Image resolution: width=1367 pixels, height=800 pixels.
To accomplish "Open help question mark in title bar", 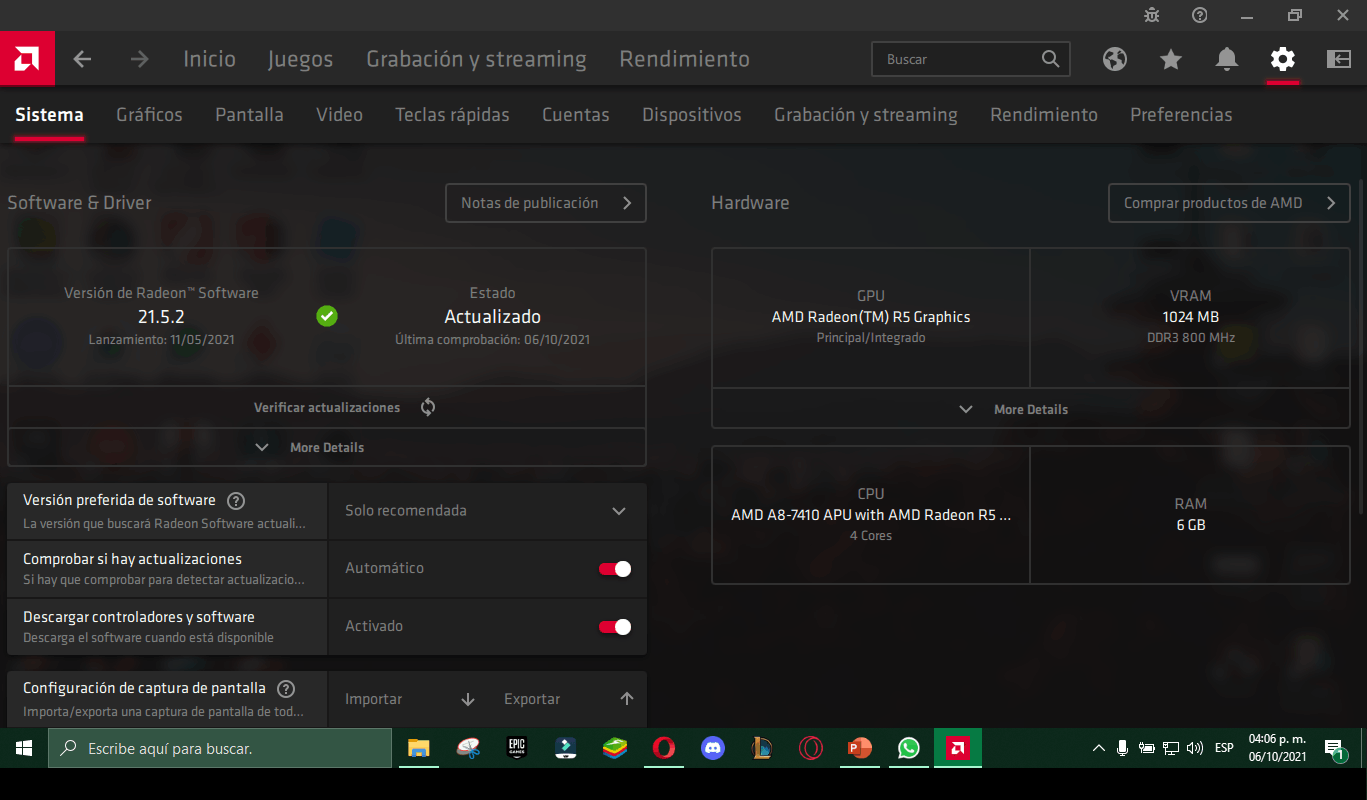I will [x=1200, y=15].
